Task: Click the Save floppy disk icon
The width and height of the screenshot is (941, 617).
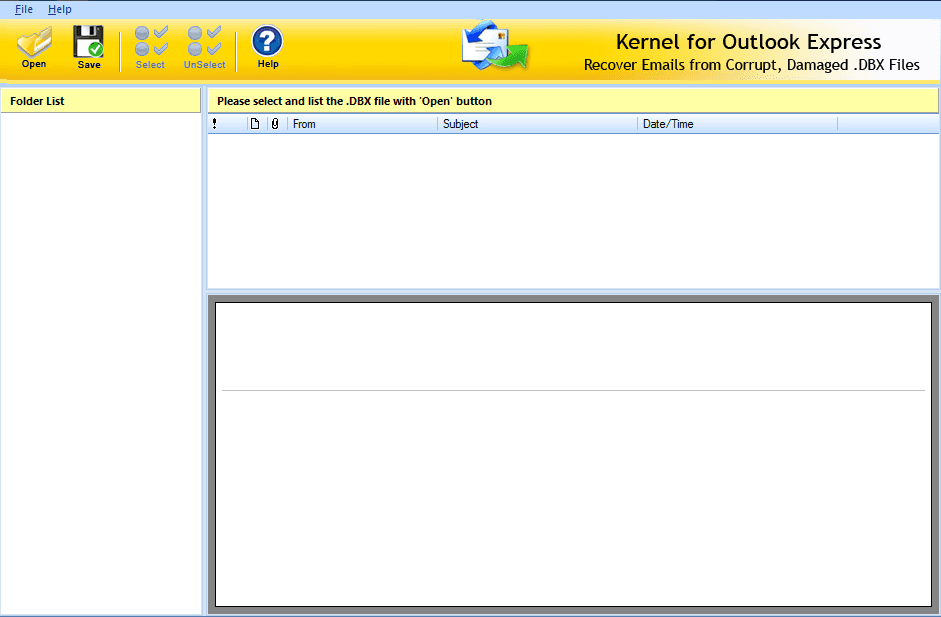Action: [x=89, y=47]
